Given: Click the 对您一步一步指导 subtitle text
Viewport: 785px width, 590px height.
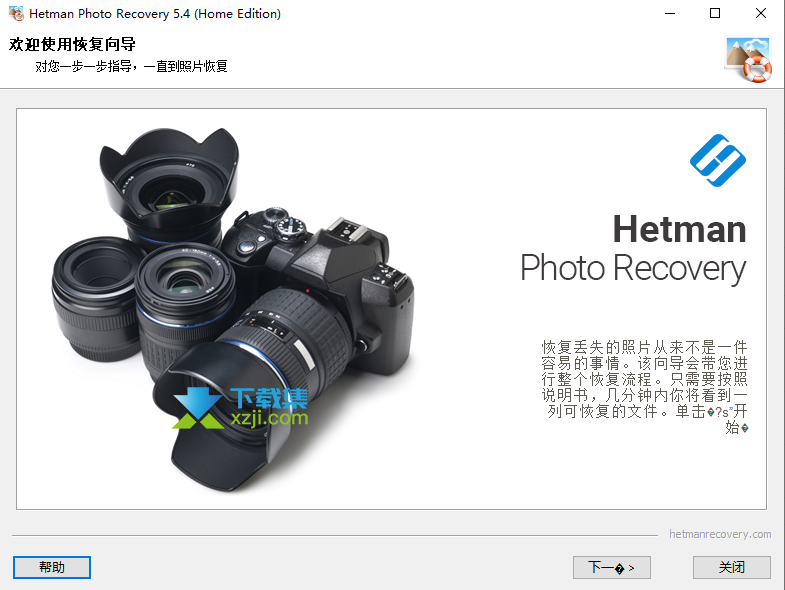Looking at the screenshot, I should (131, 66).
